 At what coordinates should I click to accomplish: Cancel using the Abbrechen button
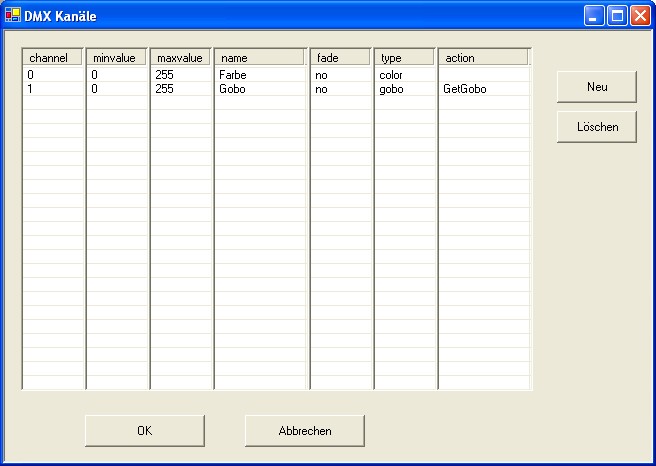pyautogui.click(x=304, y=431)
